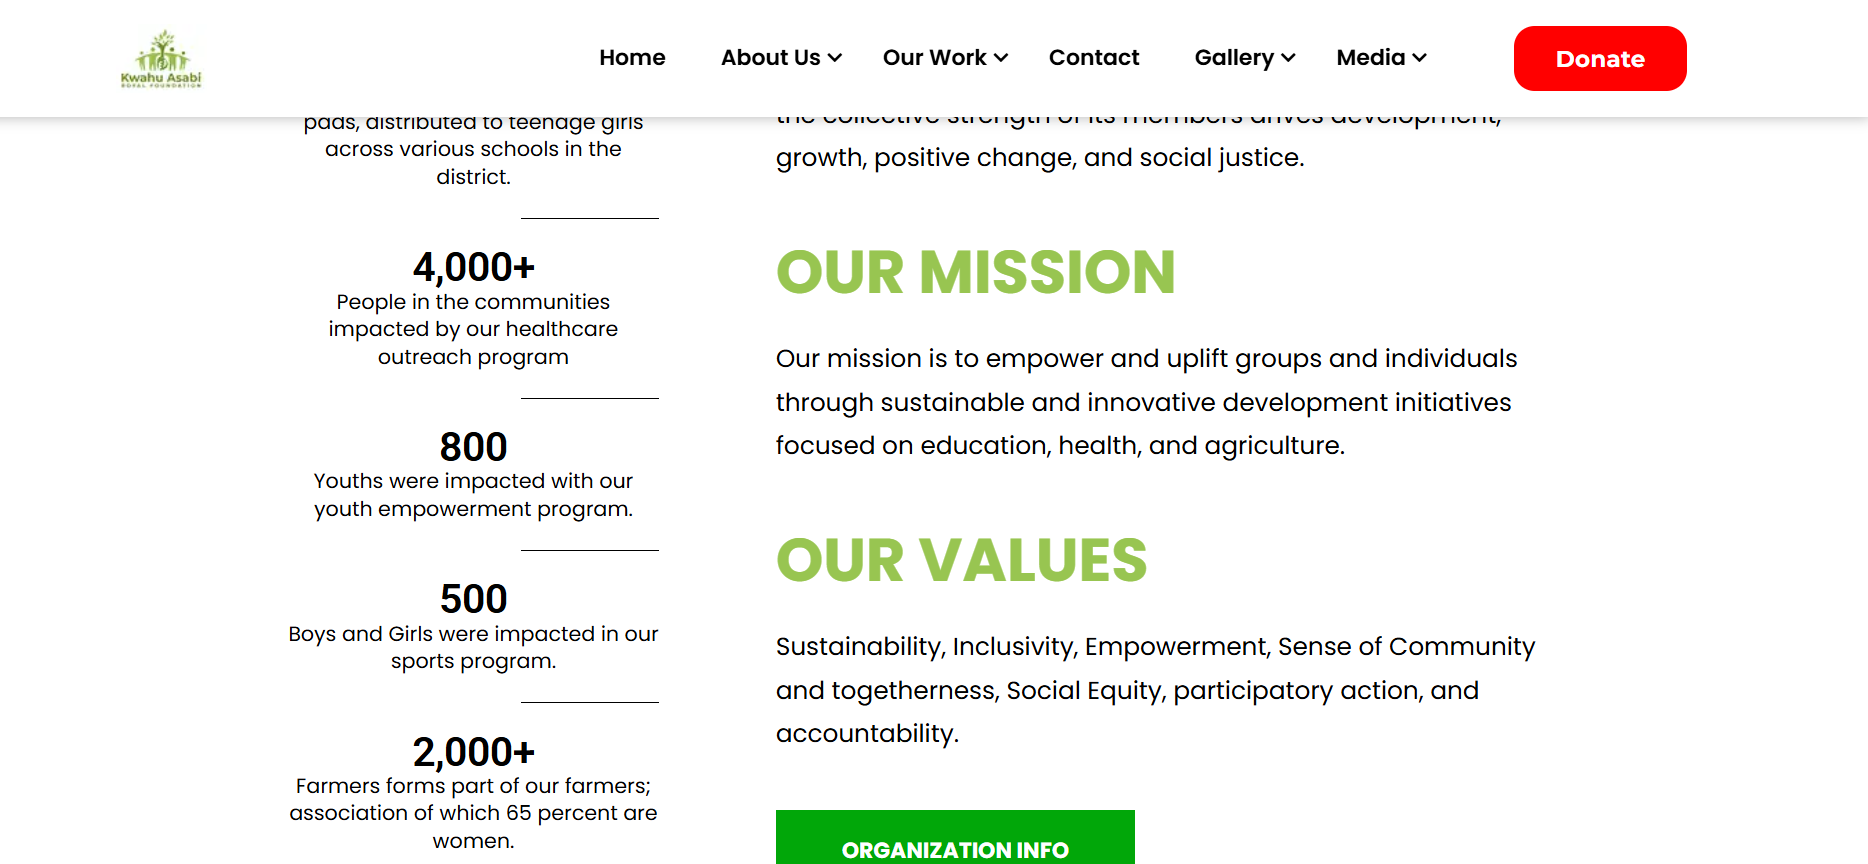Click the 2,000+ farmers statistic

click(473, 752)
